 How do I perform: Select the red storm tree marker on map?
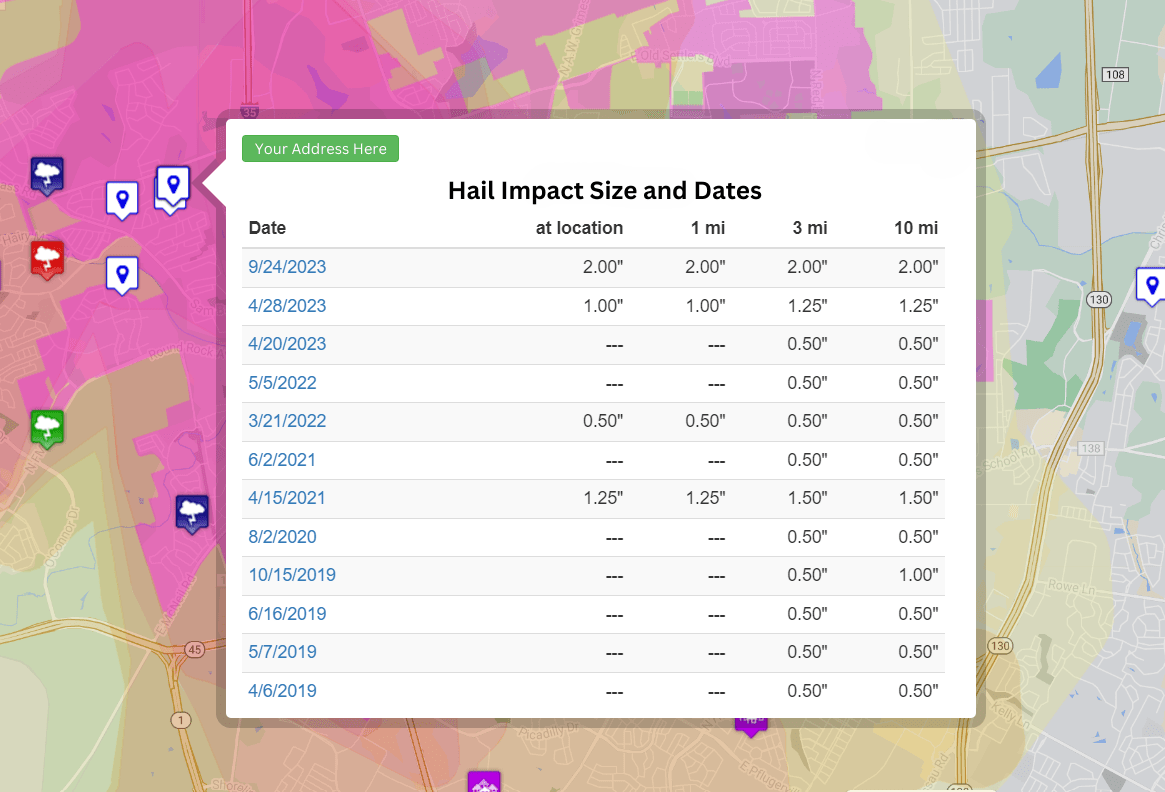(47, 260)
